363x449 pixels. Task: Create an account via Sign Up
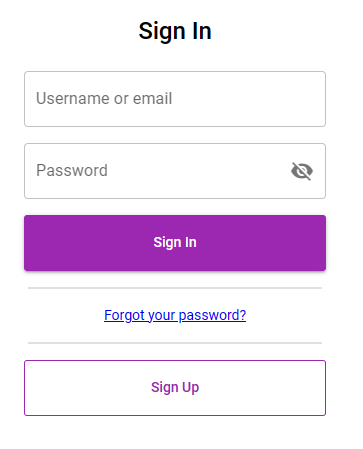pyautogui.click(x=175, y=388)
